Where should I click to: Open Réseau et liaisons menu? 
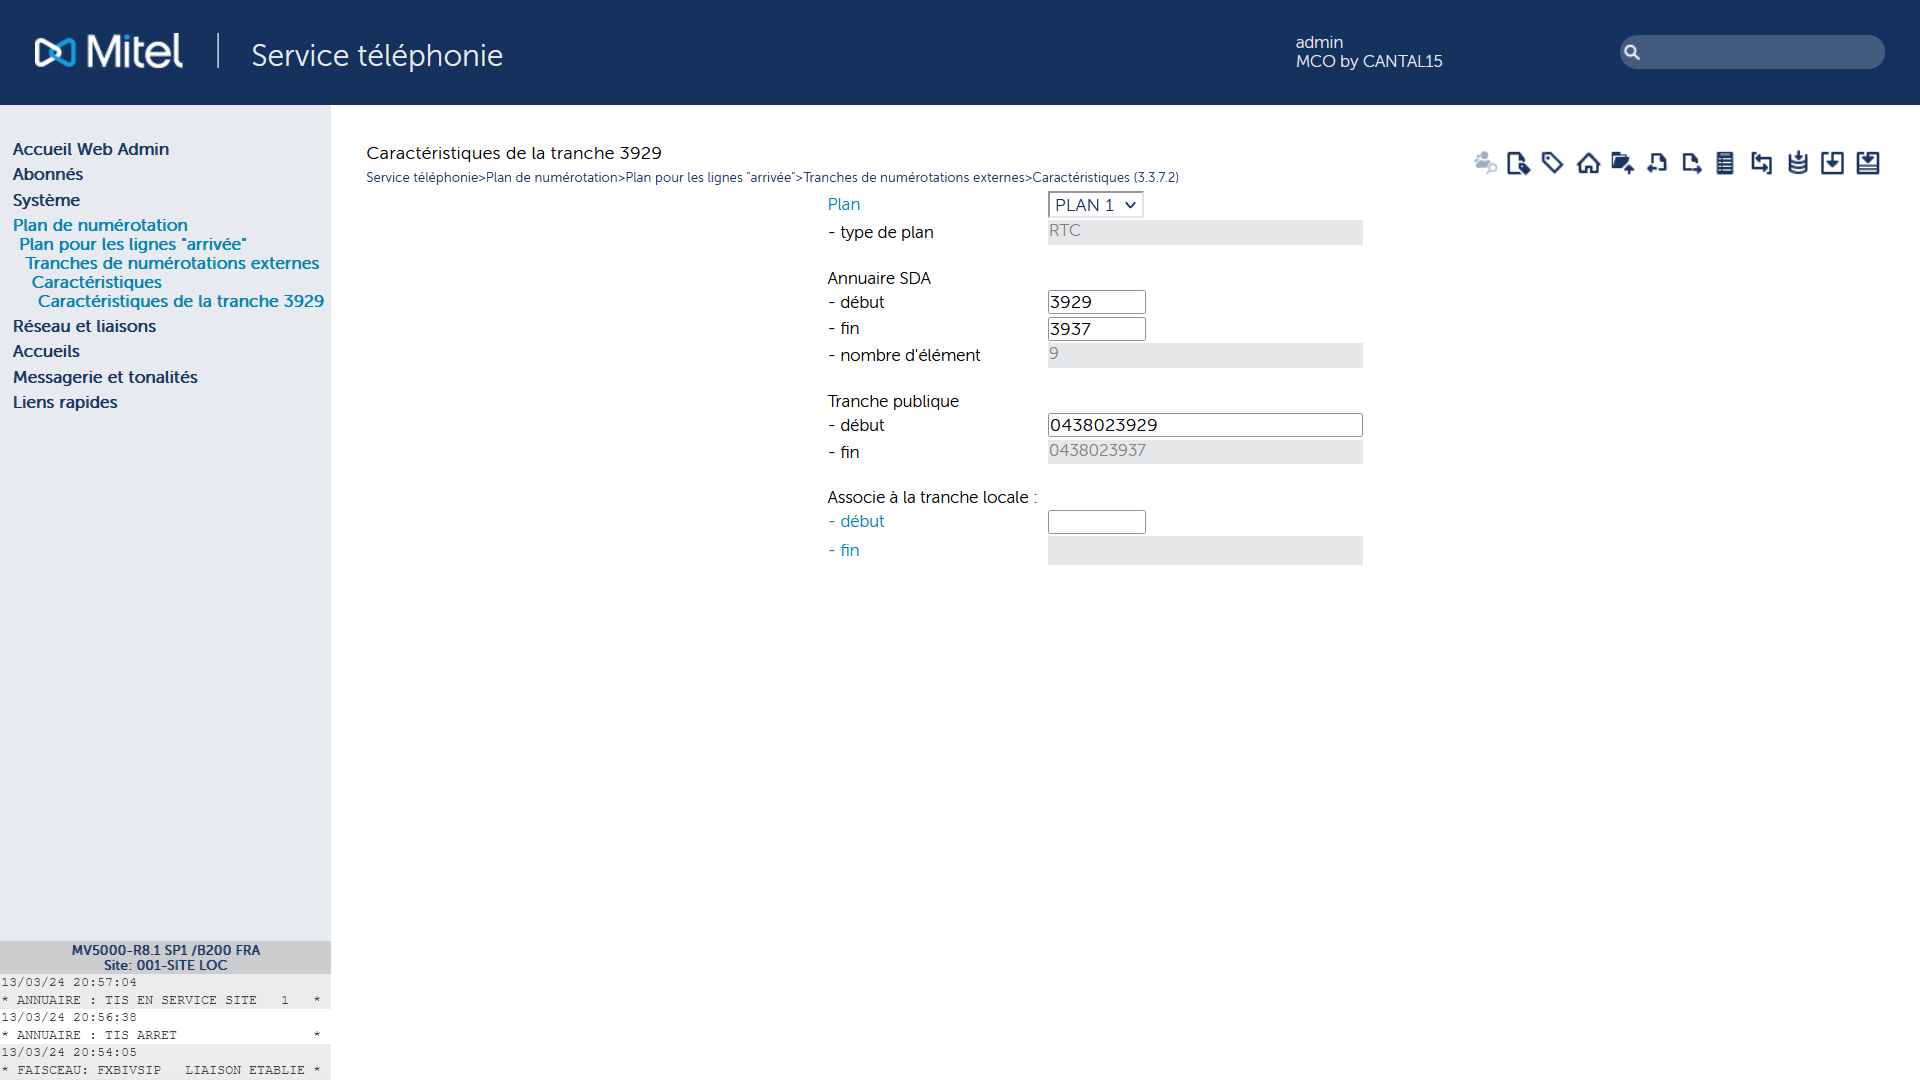[84, 326]
